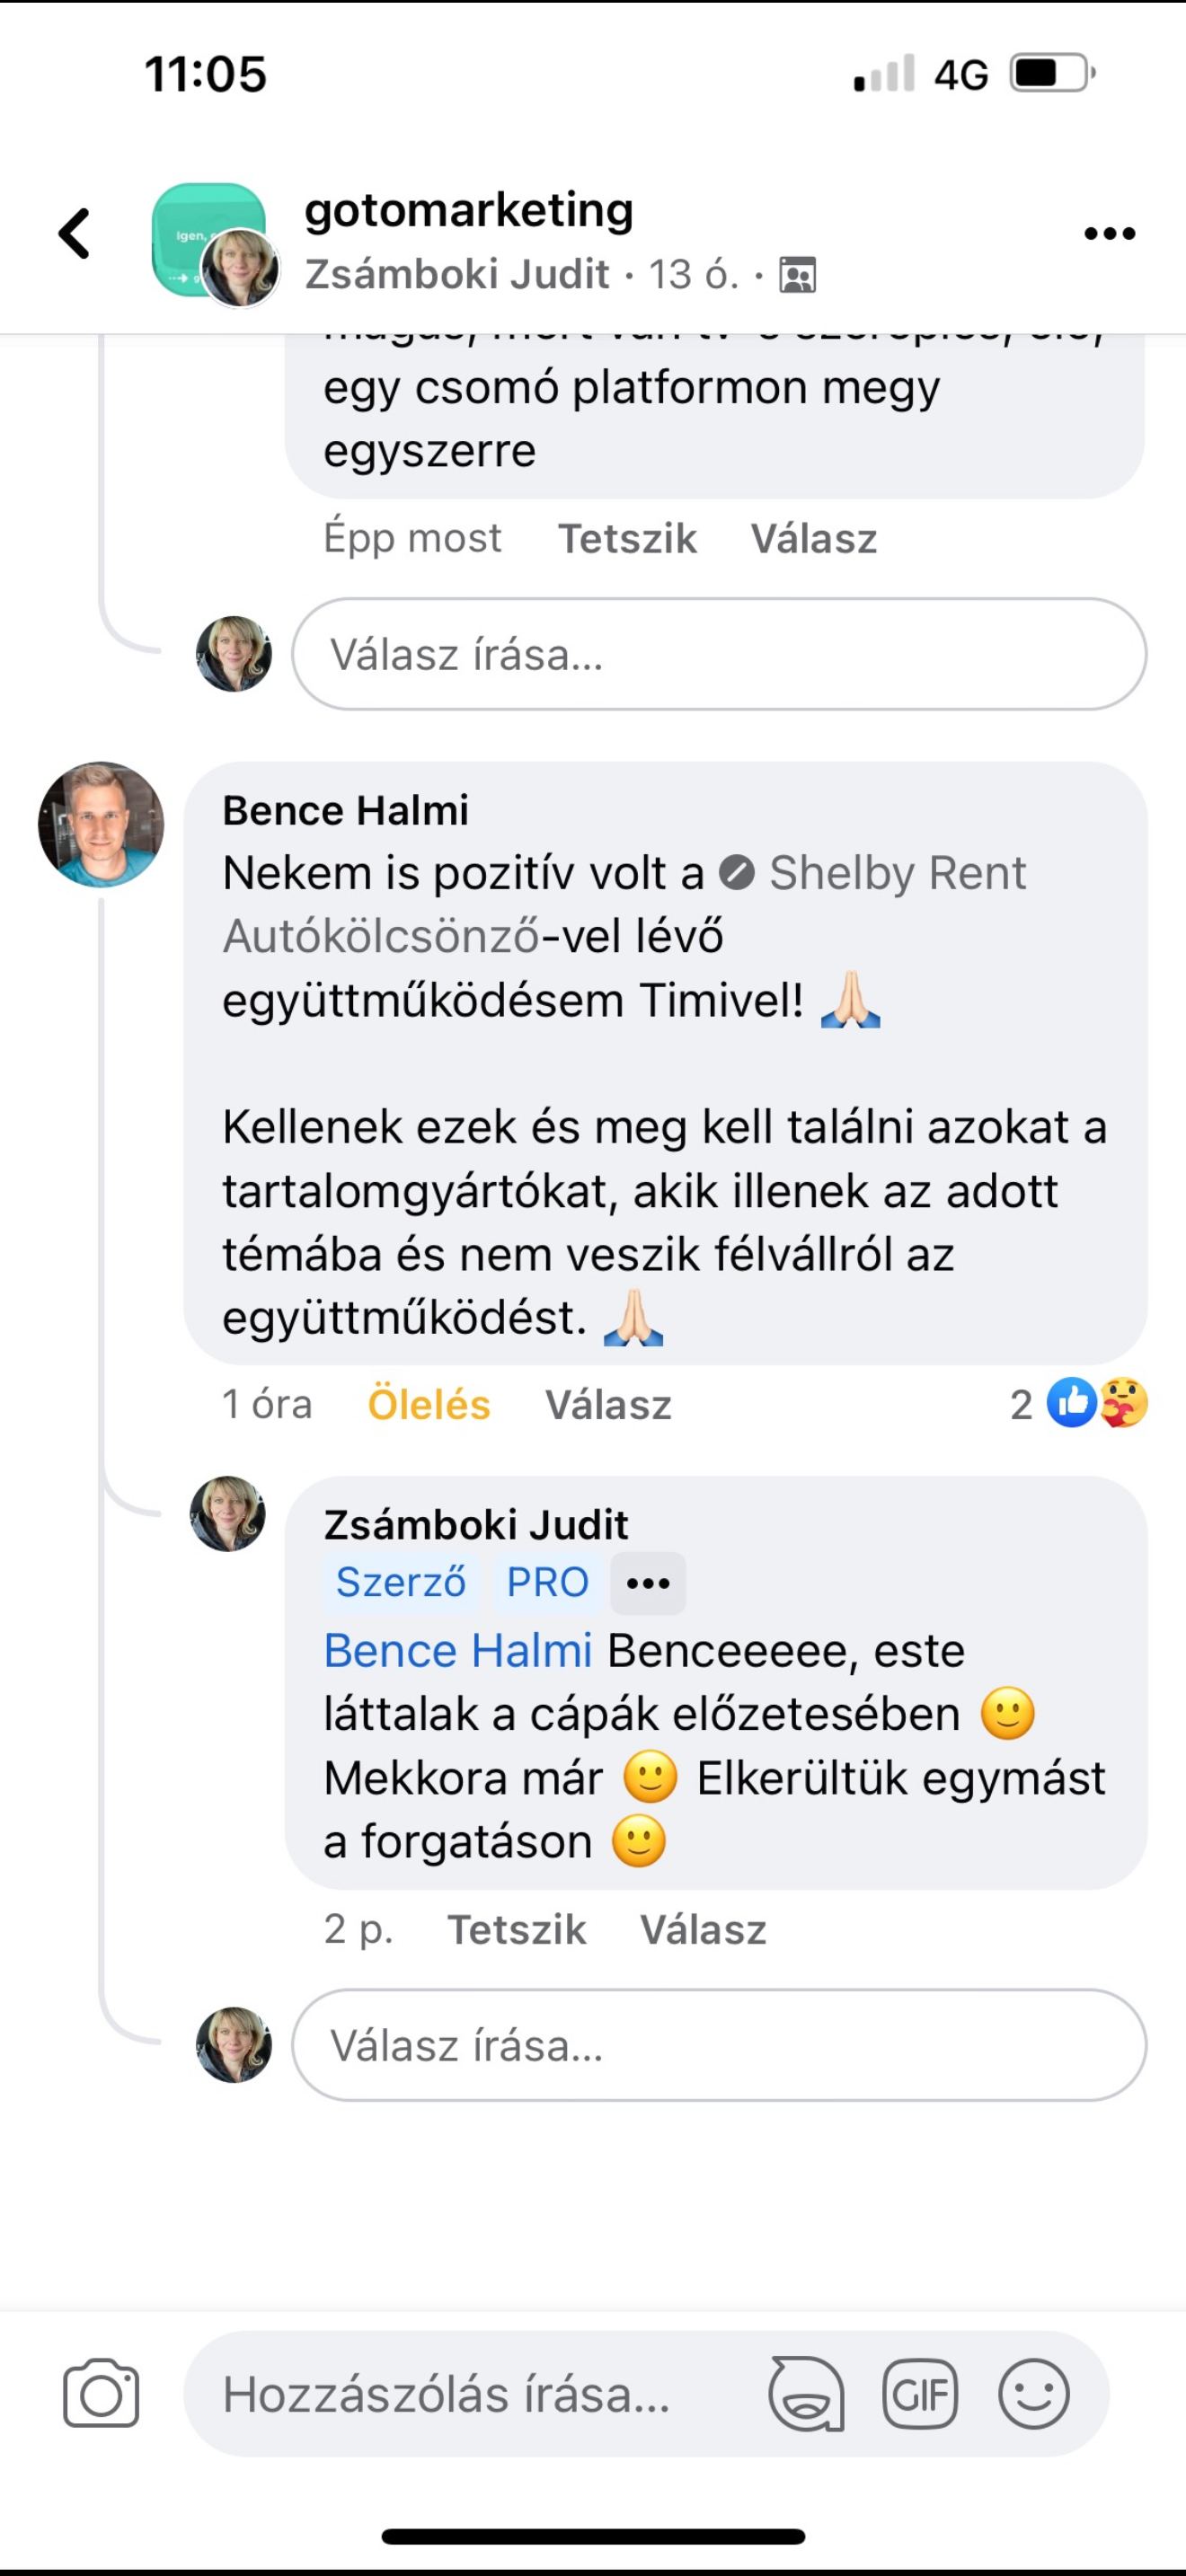Tap the avatar sticker icon beside GIF
The height and width of the screenshot is (2576, 1186).
click(806, 2394)
